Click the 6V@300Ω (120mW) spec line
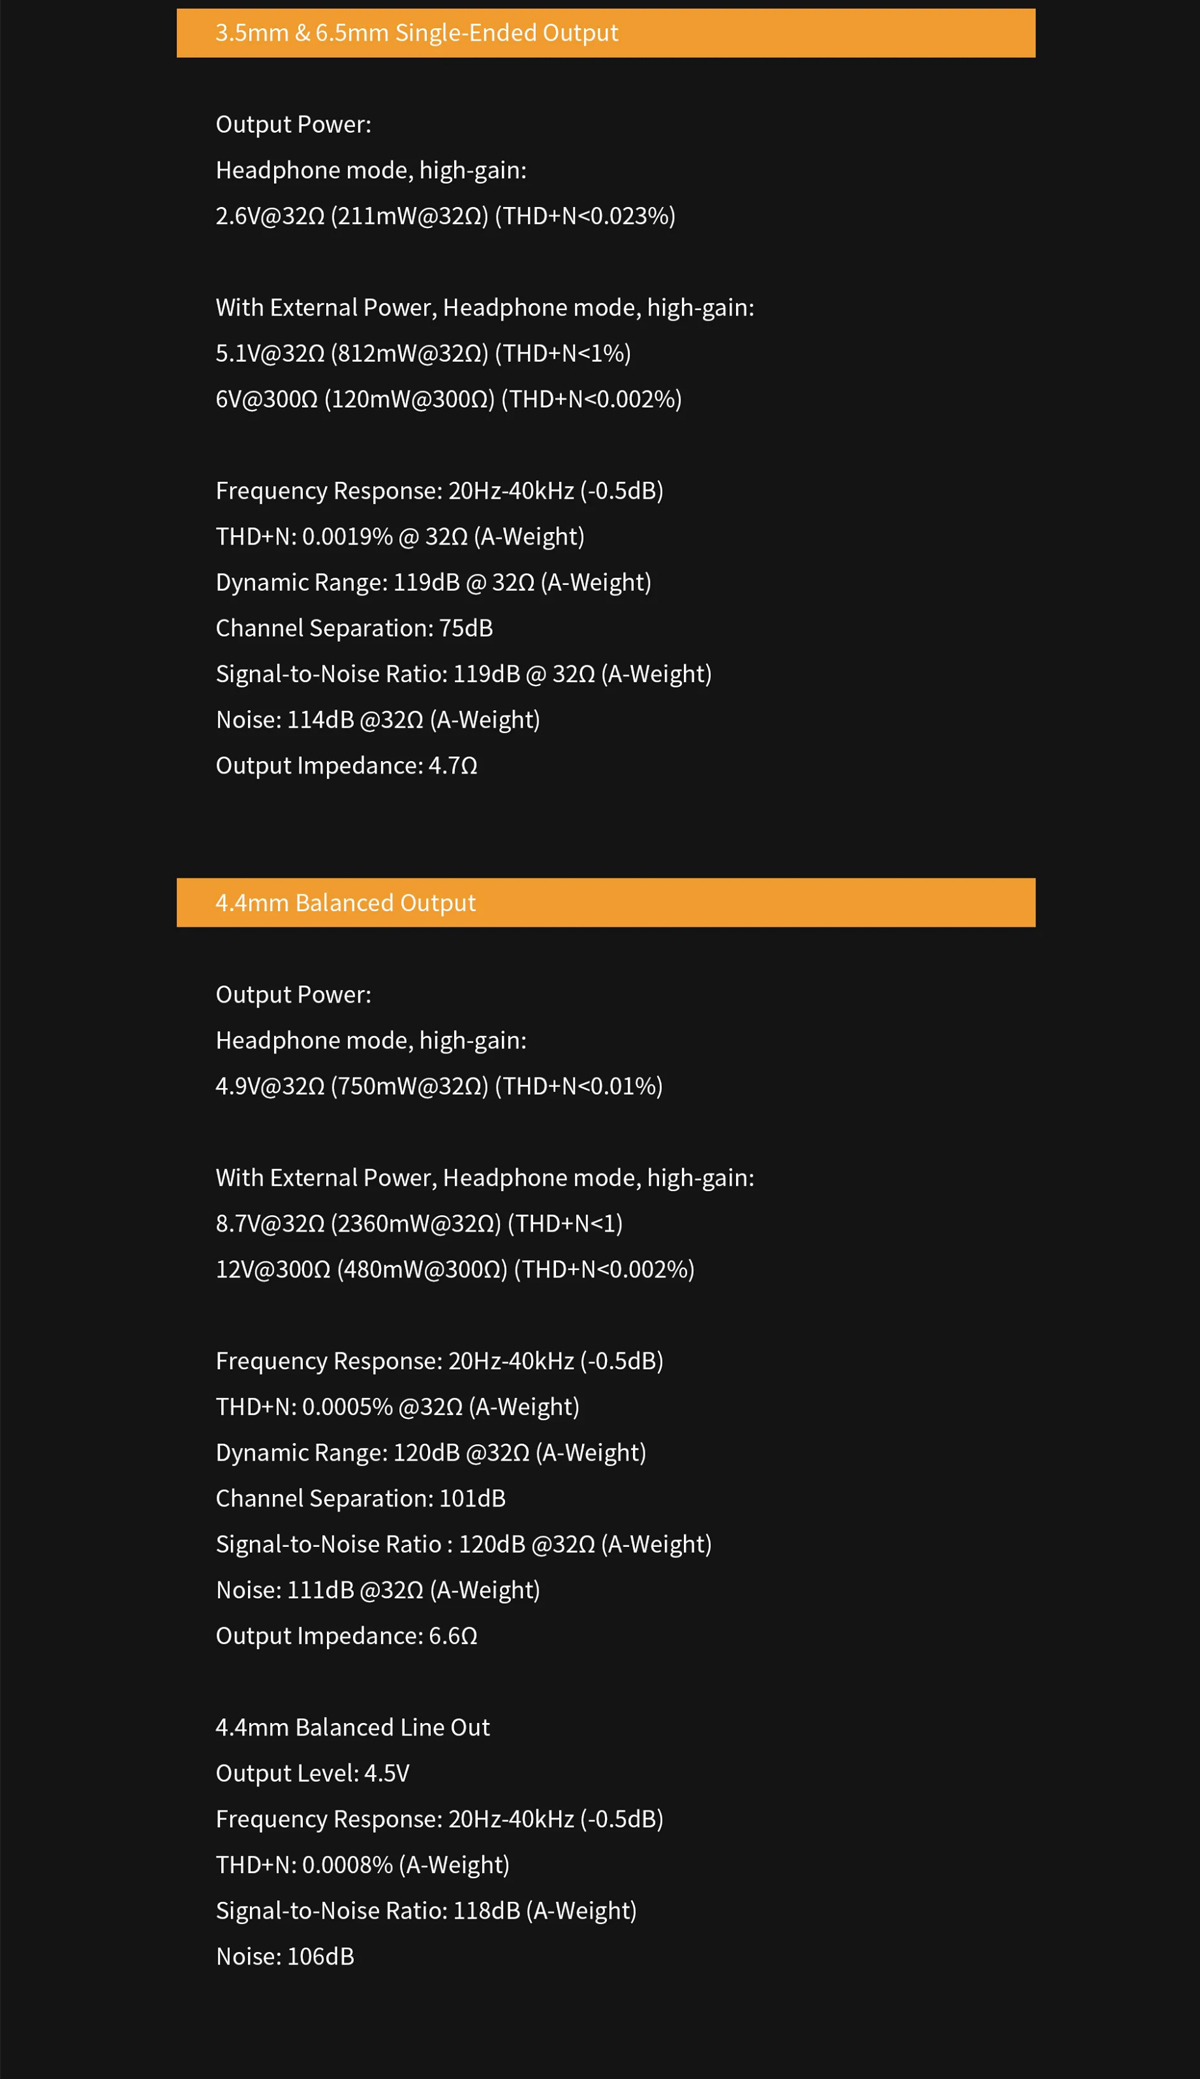The height and width of the screenshot is (2079, 1200). tap(448, 399)
